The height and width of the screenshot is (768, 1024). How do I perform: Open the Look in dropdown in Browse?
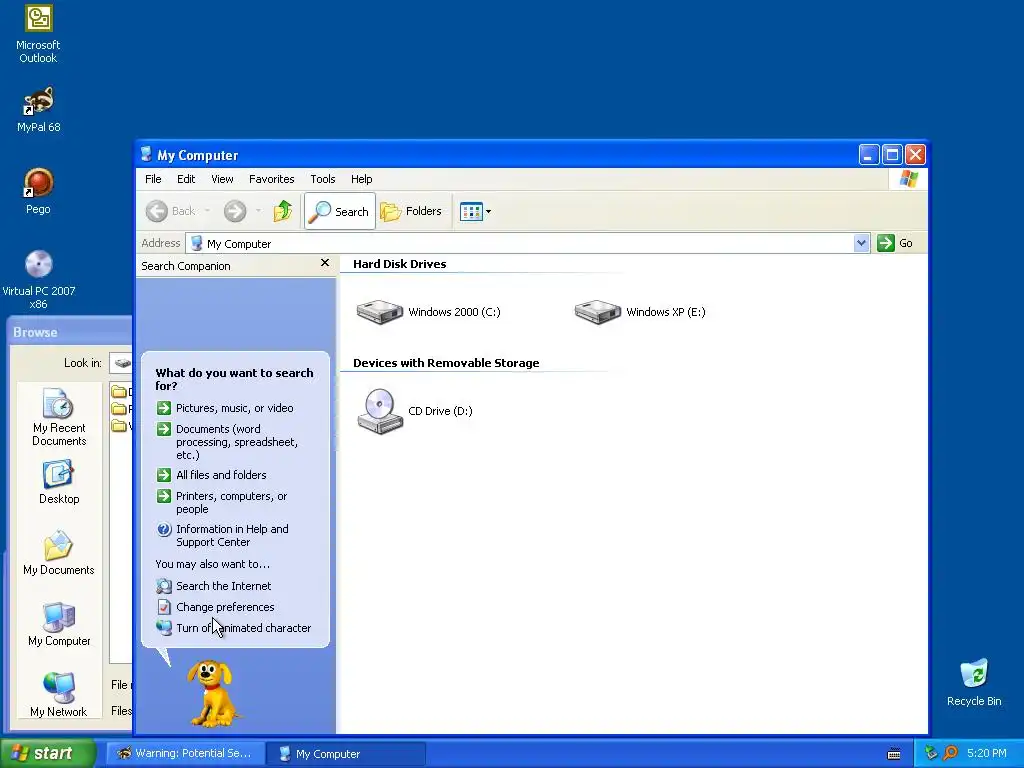(x=121, y=363)
